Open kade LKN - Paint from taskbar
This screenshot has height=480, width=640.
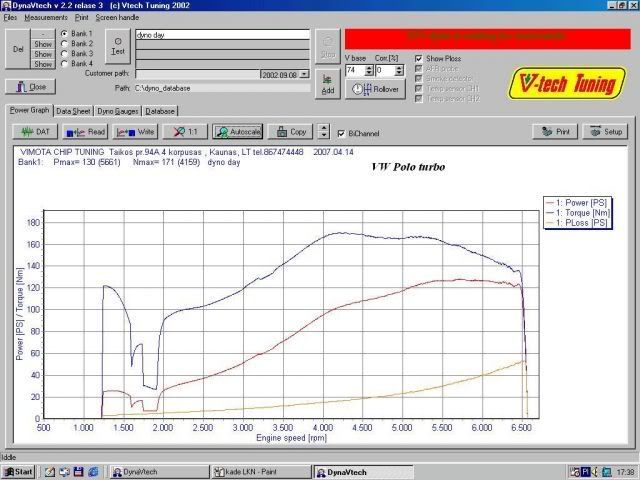click(x=255, y=471)
